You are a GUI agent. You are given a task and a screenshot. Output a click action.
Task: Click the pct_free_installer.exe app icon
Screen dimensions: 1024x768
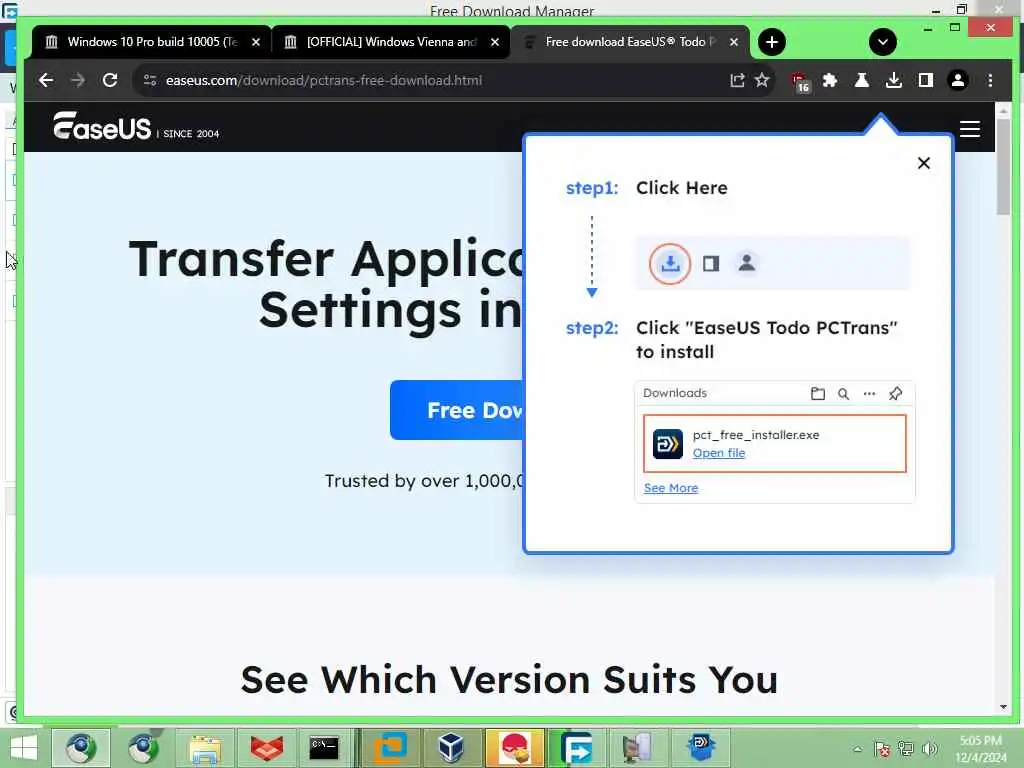tap(667, 444)
